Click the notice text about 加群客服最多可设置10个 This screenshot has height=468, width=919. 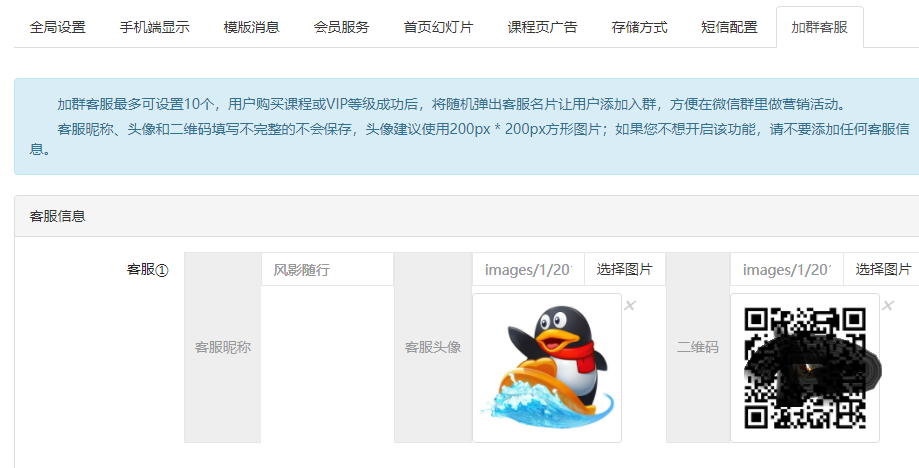[x=452, y=104]
